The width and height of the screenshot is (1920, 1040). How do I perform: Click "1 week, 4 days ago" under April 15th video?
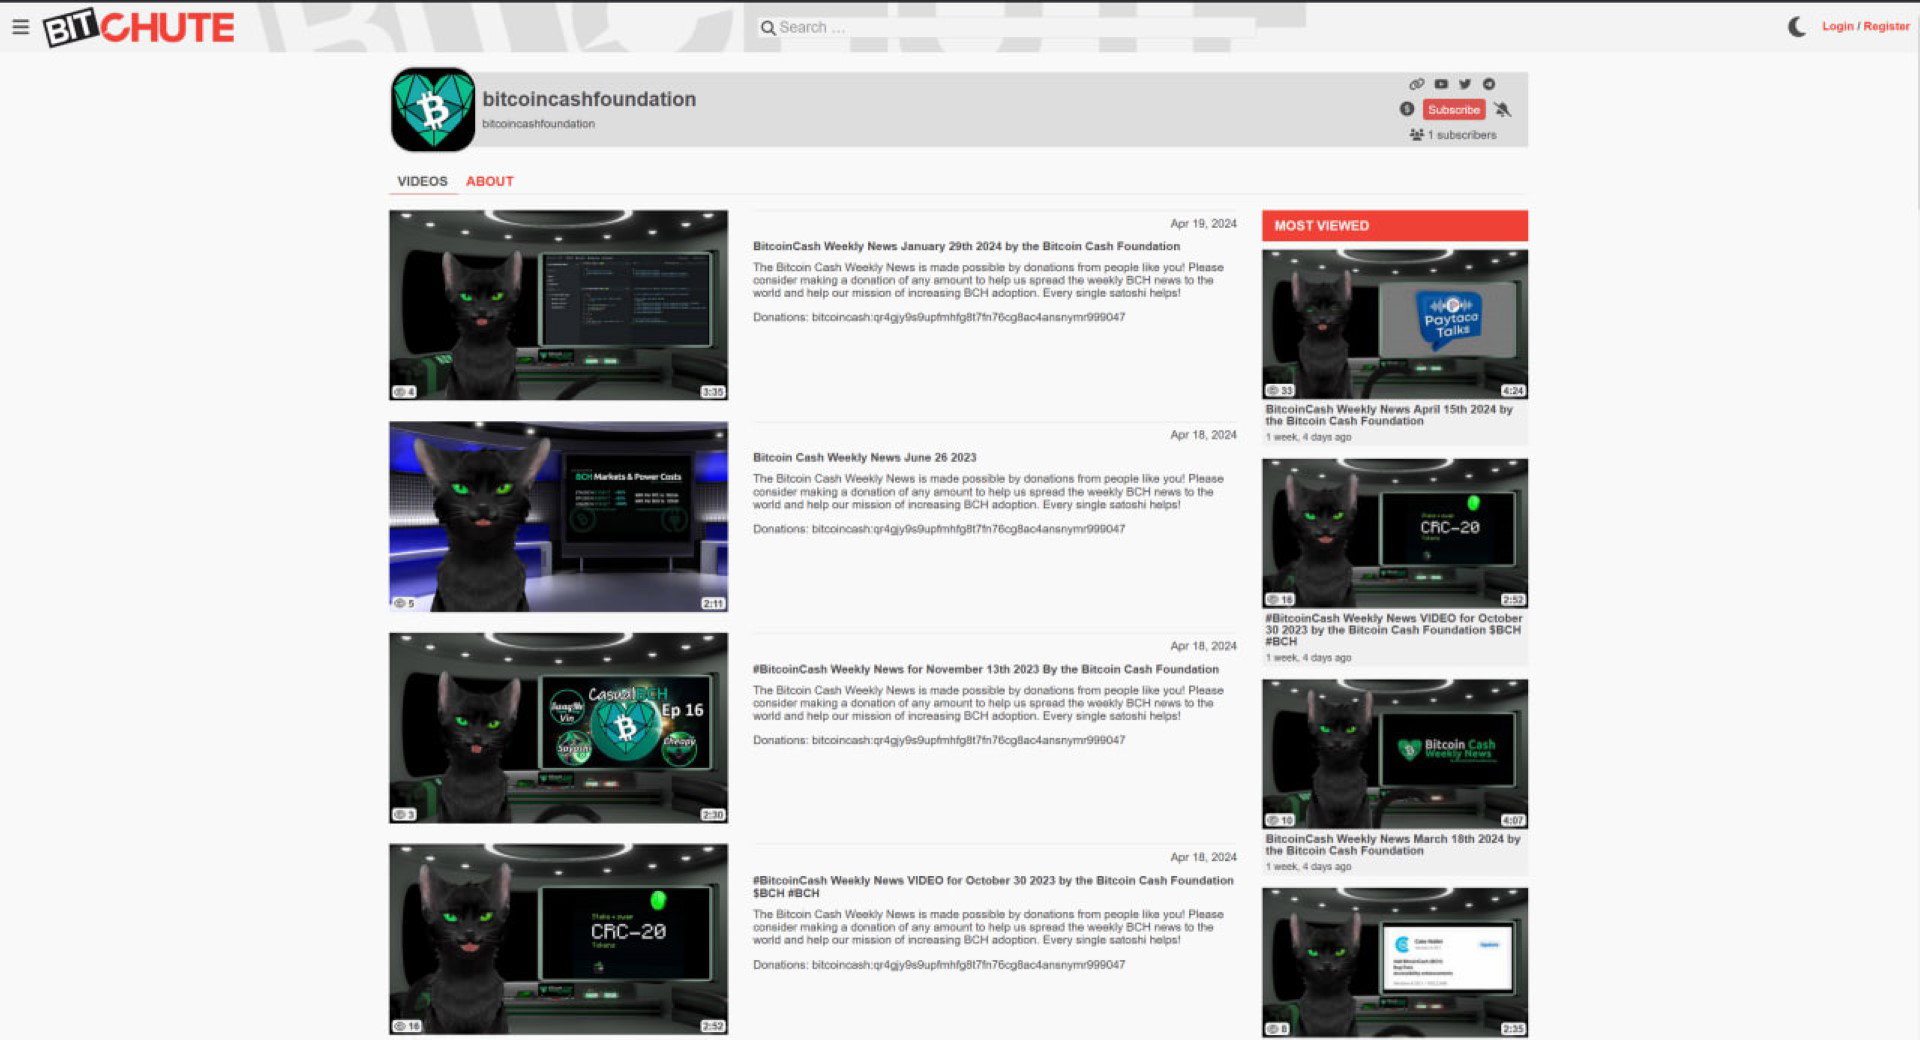(x=1308, y=437)
